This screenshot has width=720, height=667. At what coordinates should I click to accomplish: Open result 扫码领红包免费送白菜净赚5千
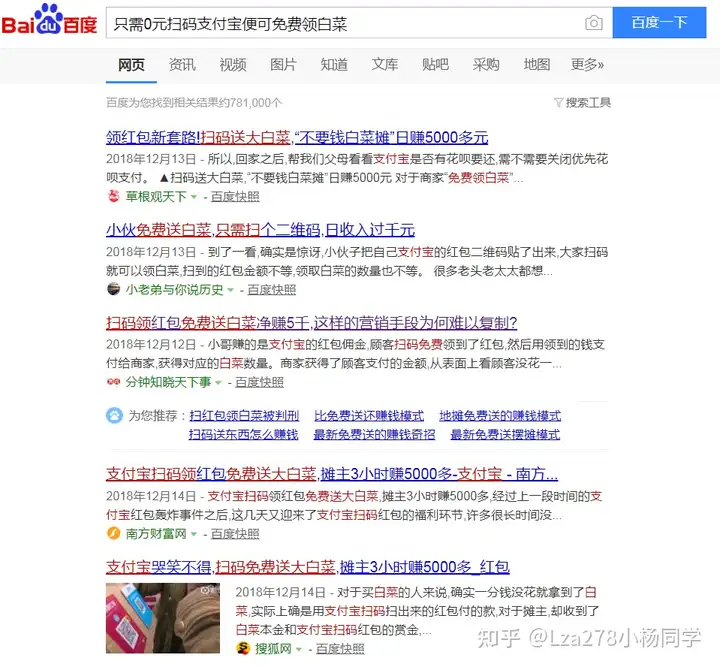(x=311, y=323)
